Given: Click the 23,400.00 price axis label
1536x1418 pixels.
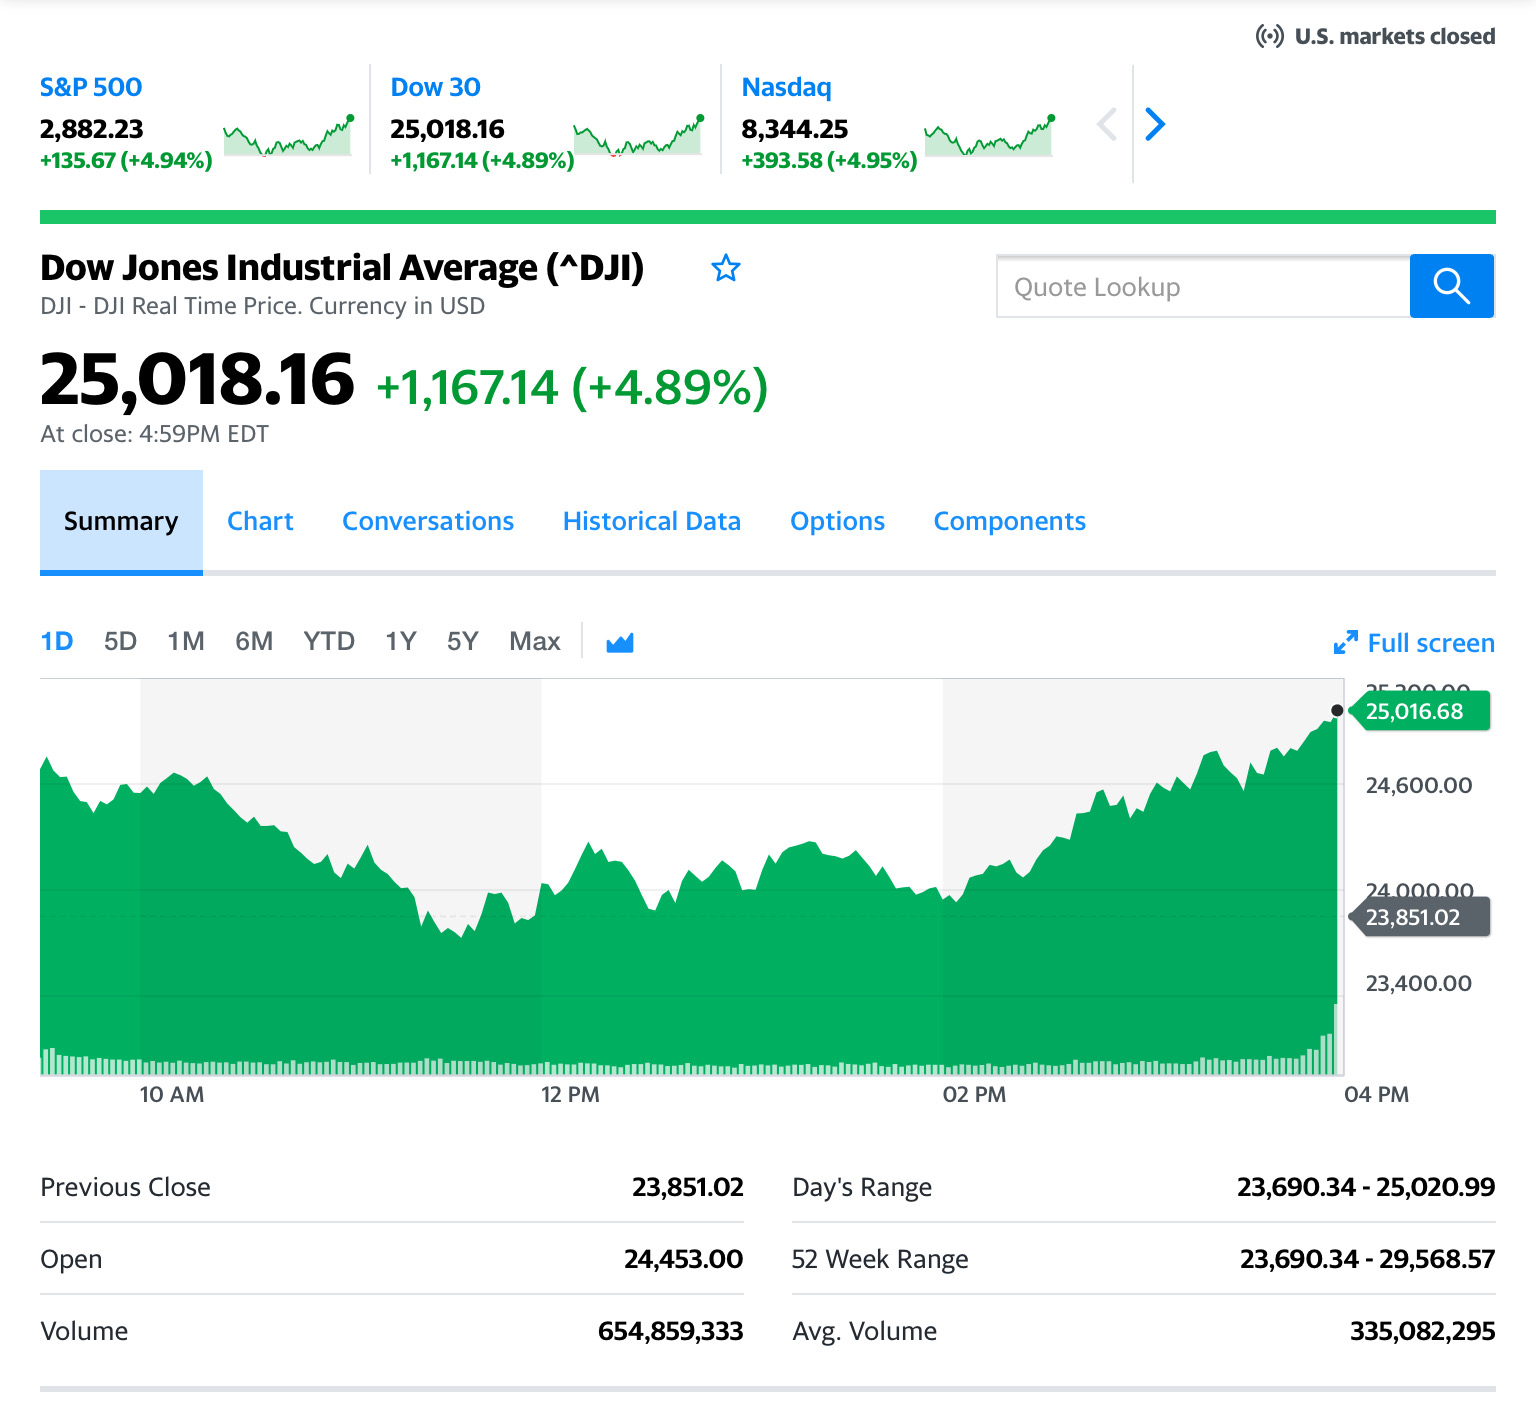Looking at the screenshot, I should point(1419,983).
